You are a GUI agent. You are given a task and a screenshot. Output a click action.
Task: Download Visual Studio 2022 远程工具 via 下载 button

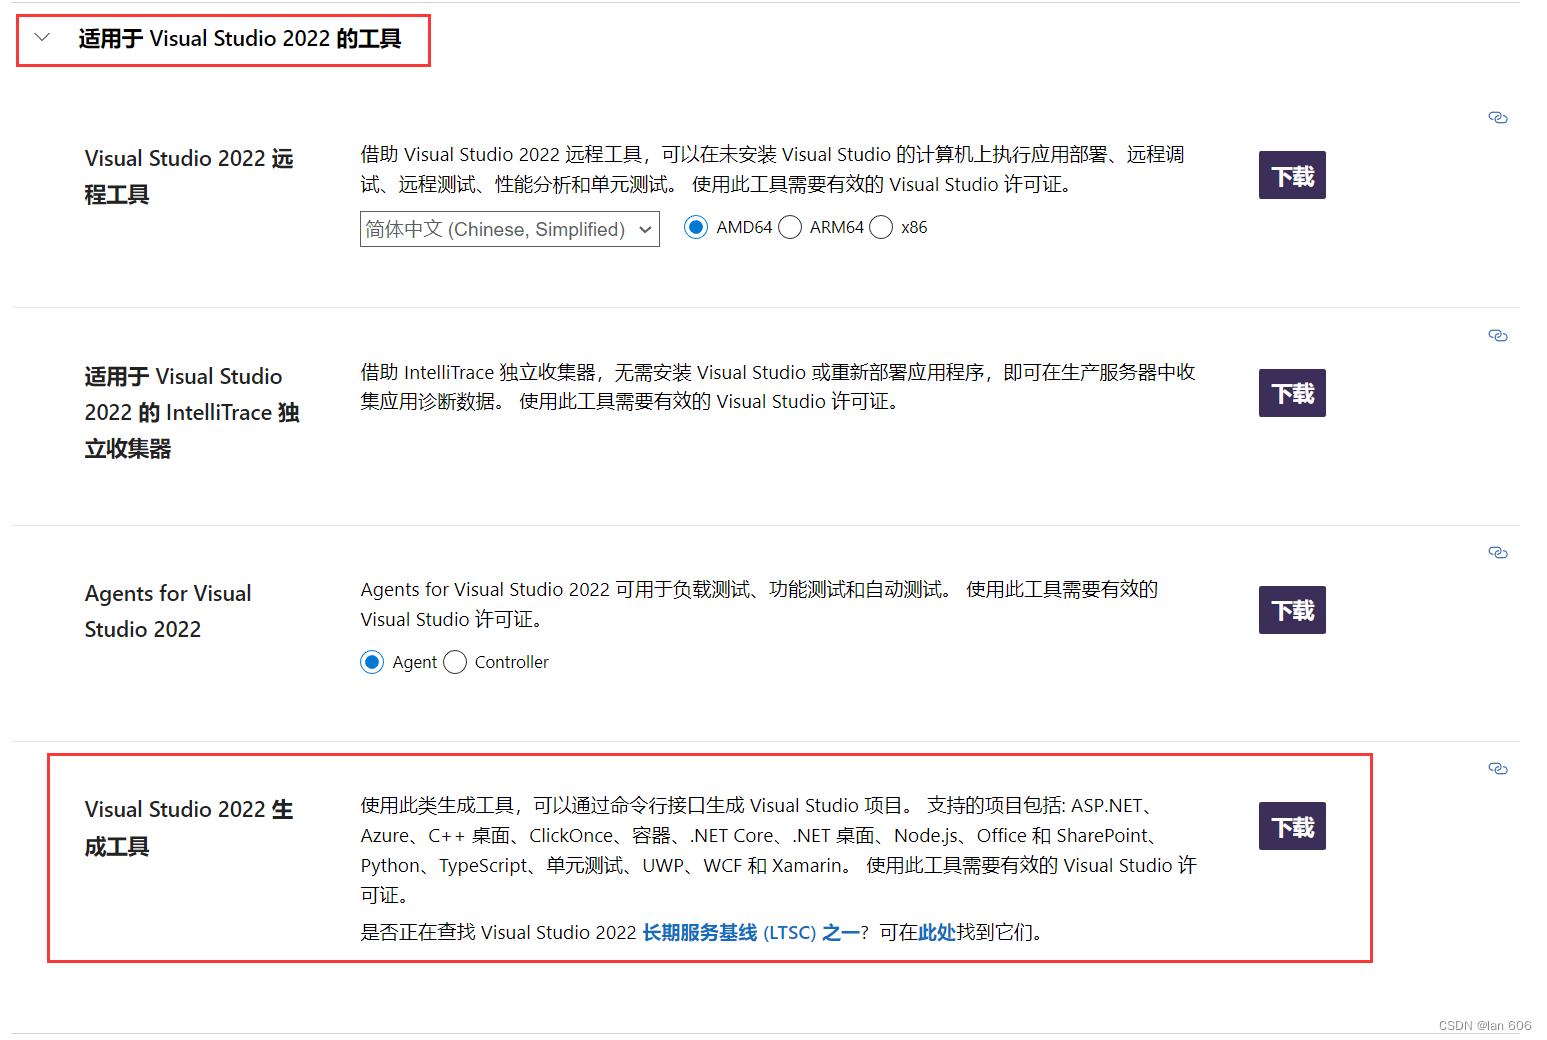click(x=1292, y=175)
